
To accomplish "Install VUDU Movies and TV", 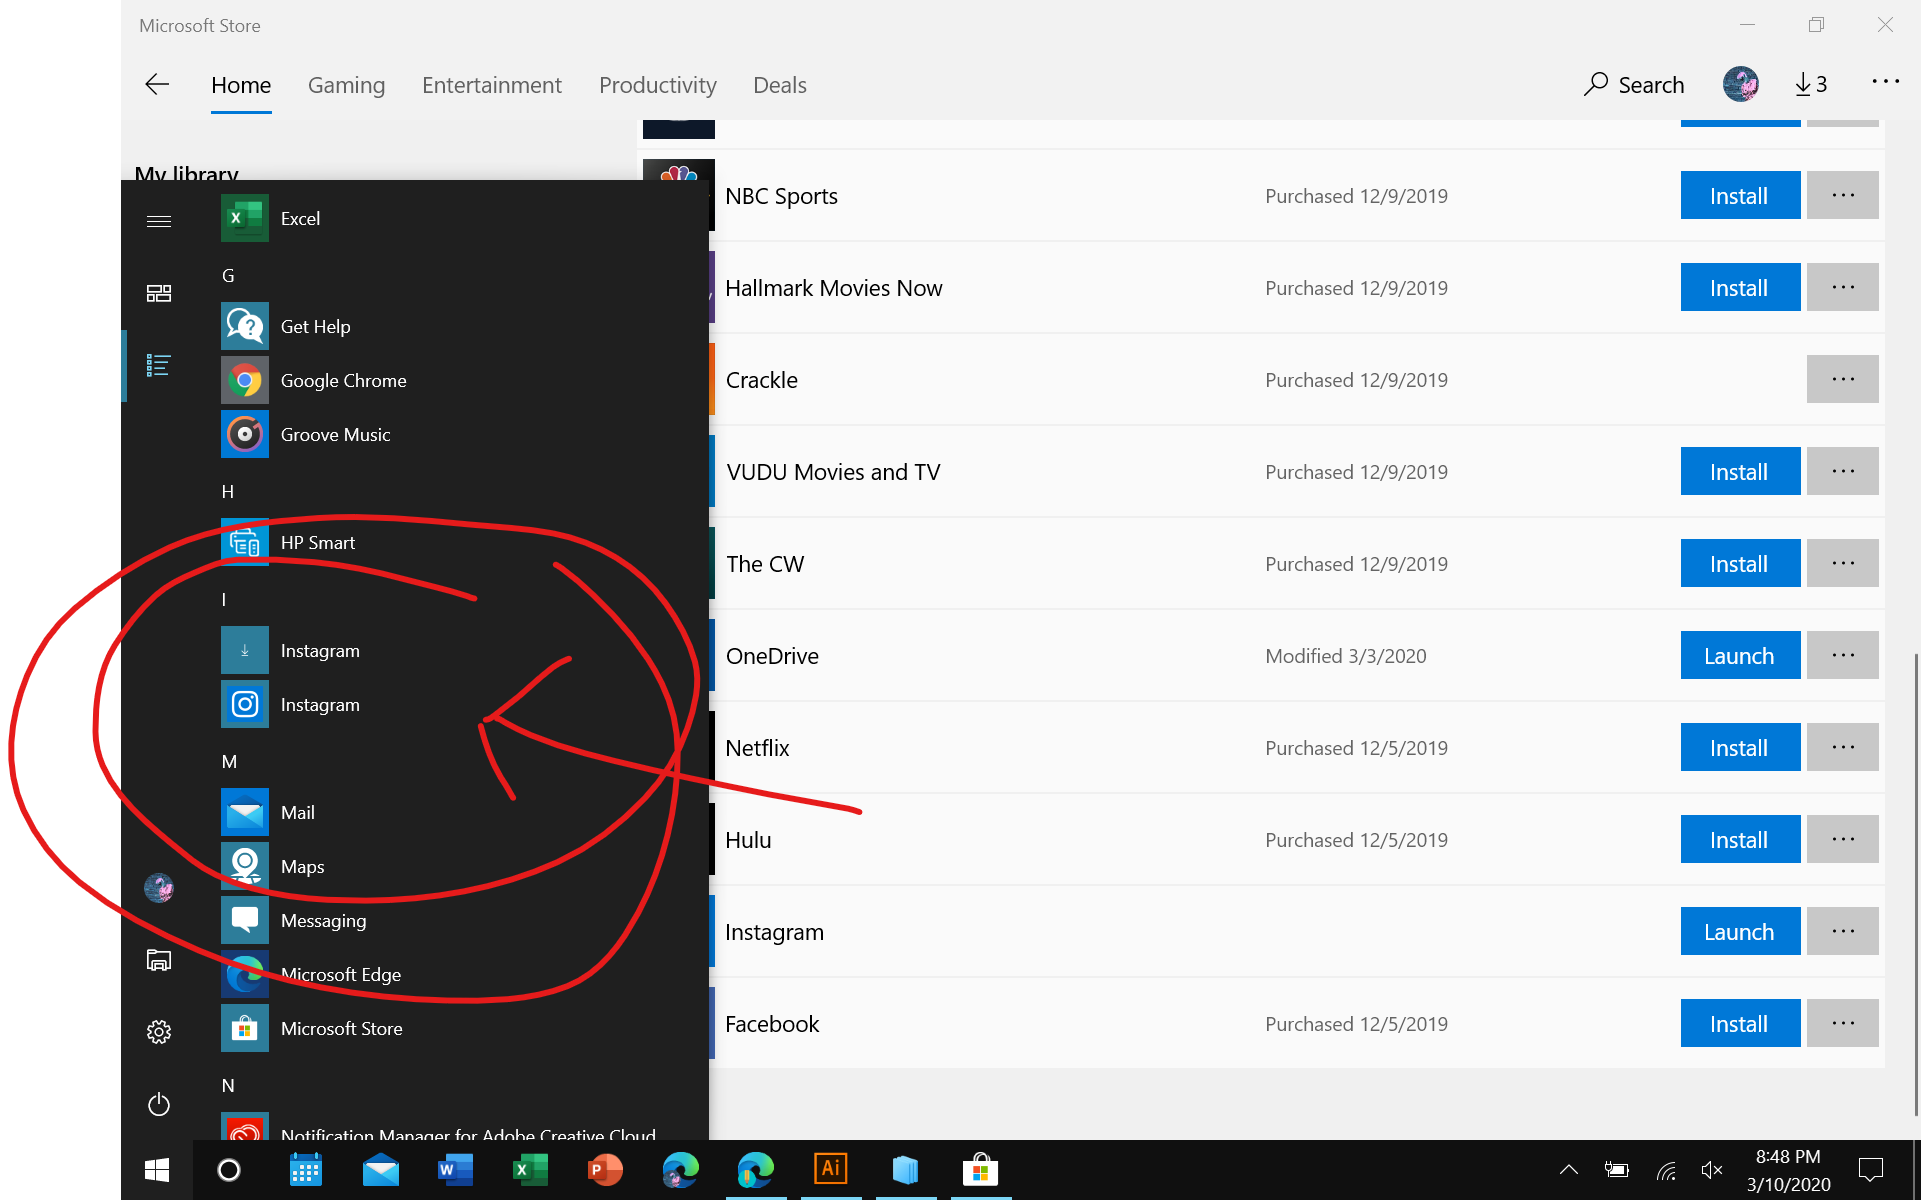I will point(1740,471).
